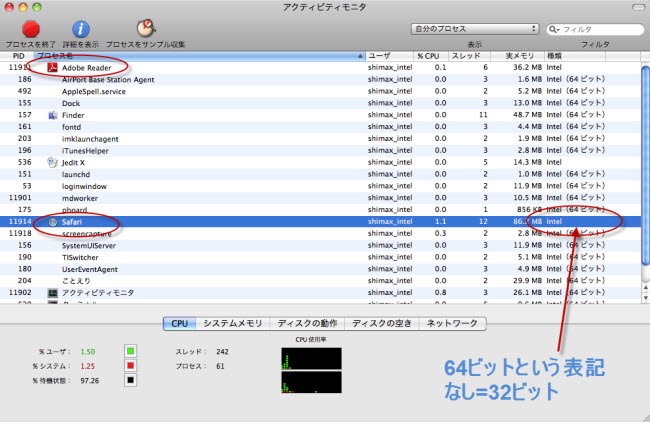Open the 自分のプロセス dropdown

pyautogui.click(x=475, y=29)
